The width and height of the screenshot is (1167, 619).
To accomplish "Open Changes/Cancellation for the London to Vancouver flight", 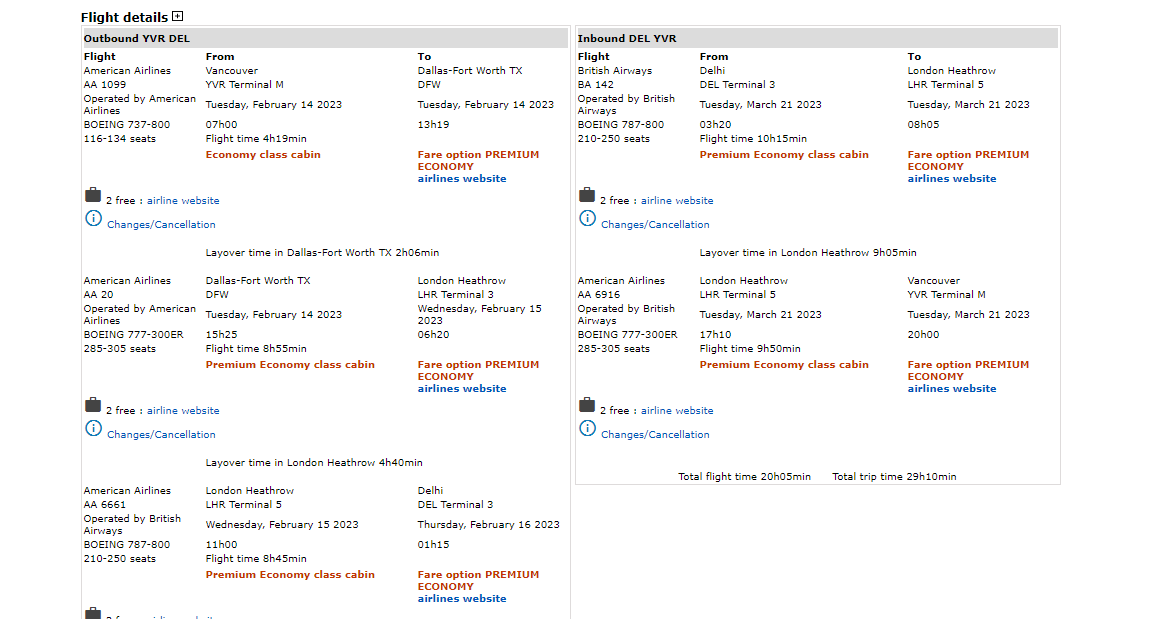I will (655, 435).
